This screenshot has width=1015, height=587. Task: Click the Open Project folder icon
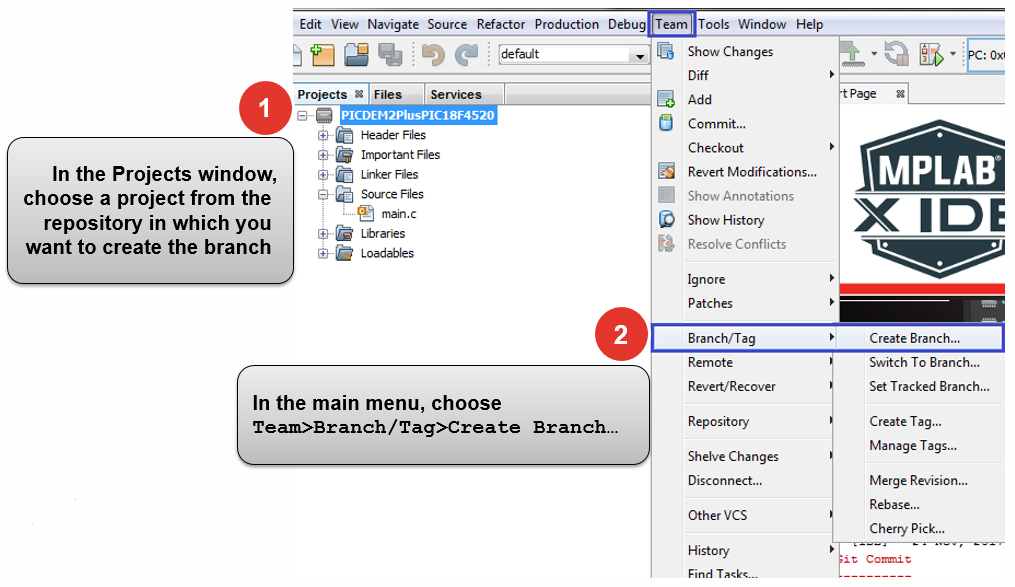pos(356,55)
